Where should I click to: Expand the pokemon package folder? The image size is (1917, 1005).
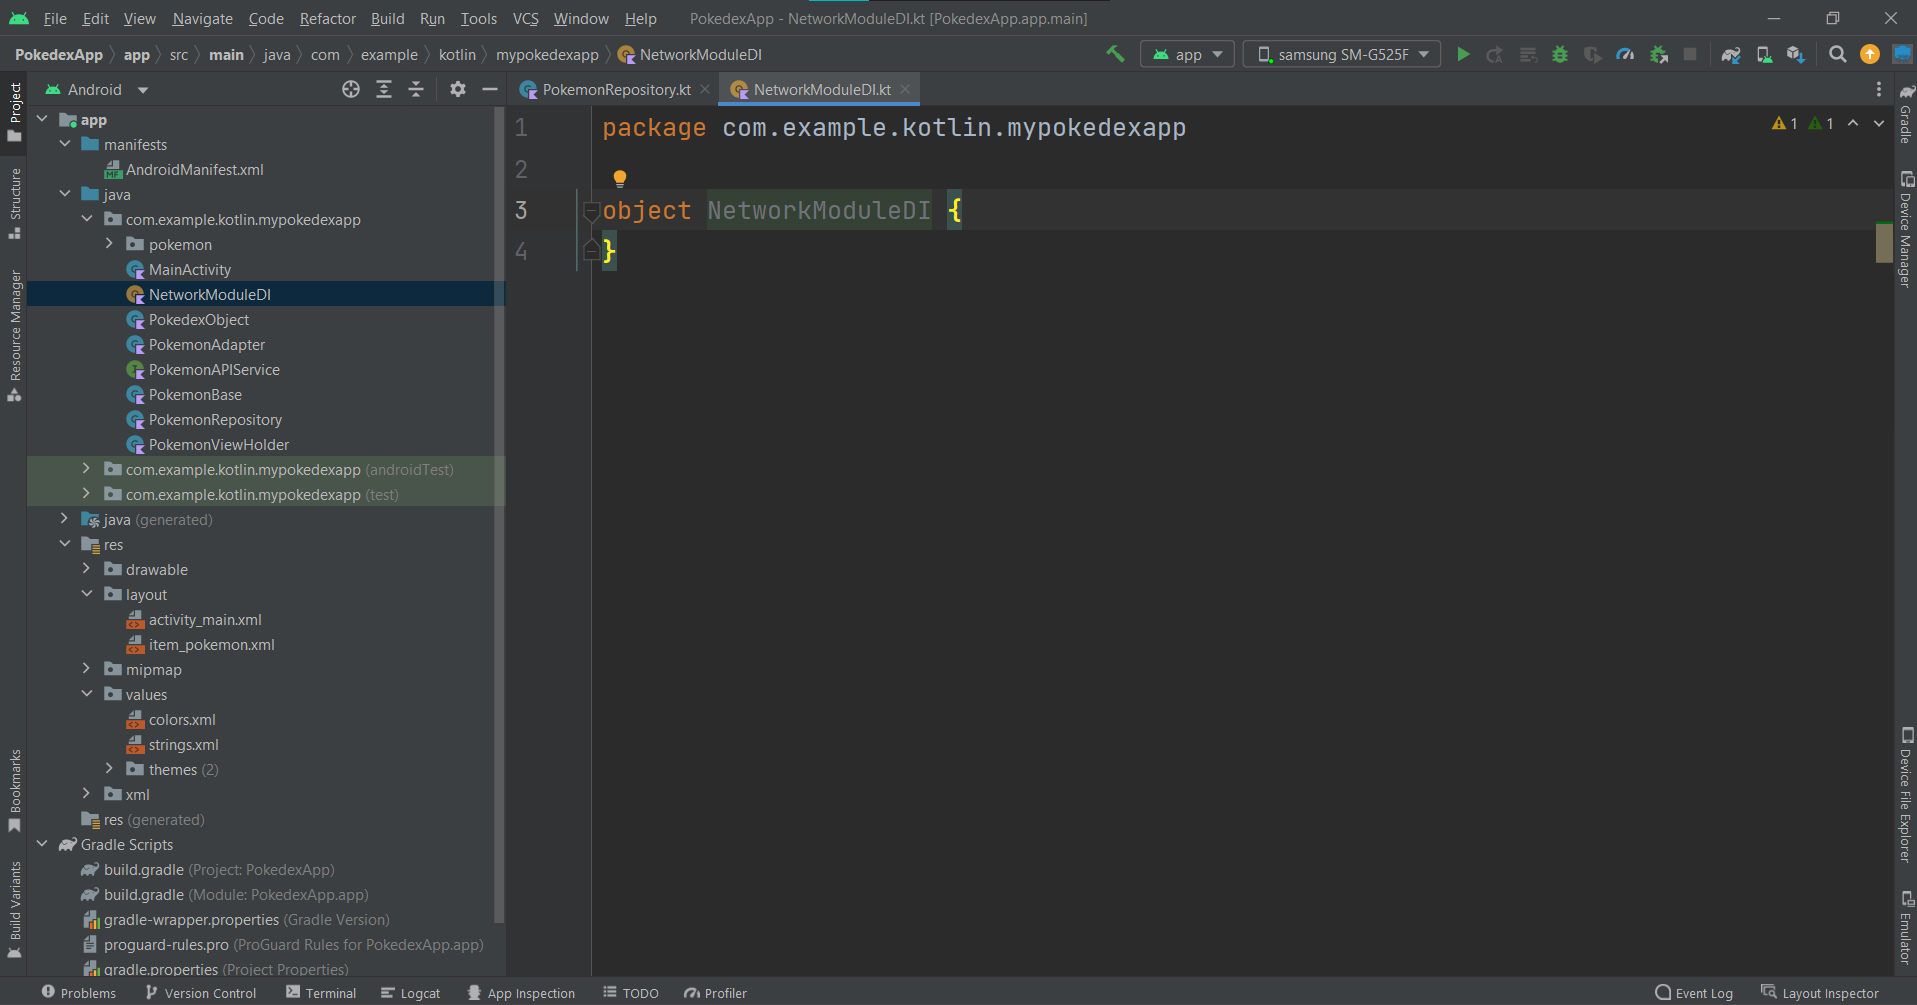109,244
